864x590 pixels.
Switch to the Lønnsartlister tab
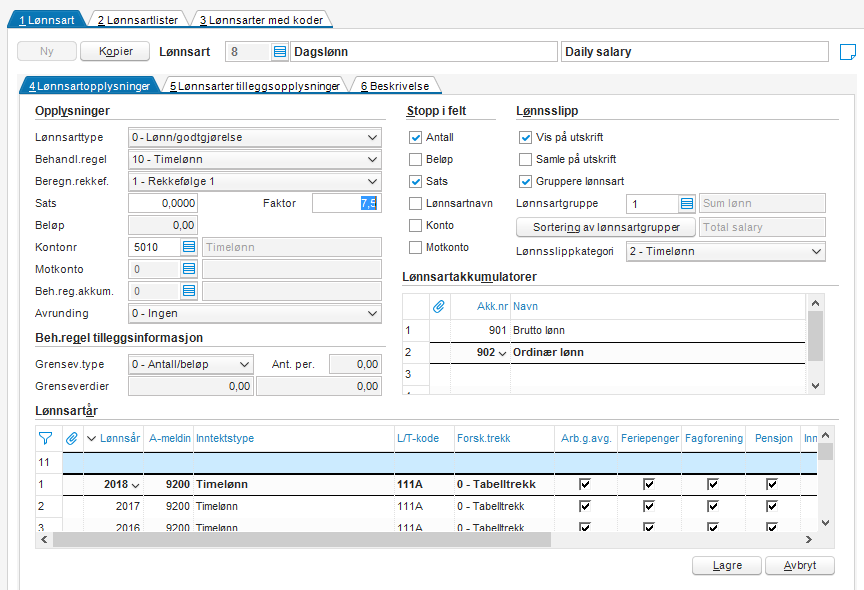tap(140, 20)
